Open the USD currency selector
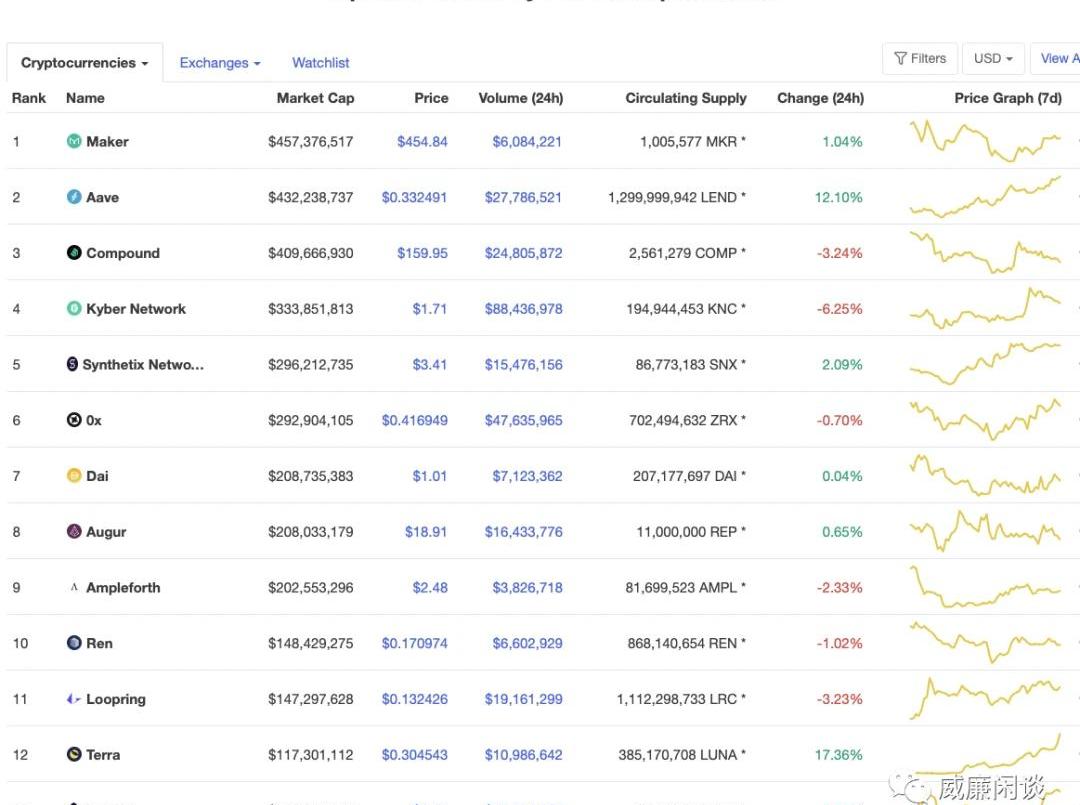Viewport: 1080px width, 805px height. (x=993, y=59)
